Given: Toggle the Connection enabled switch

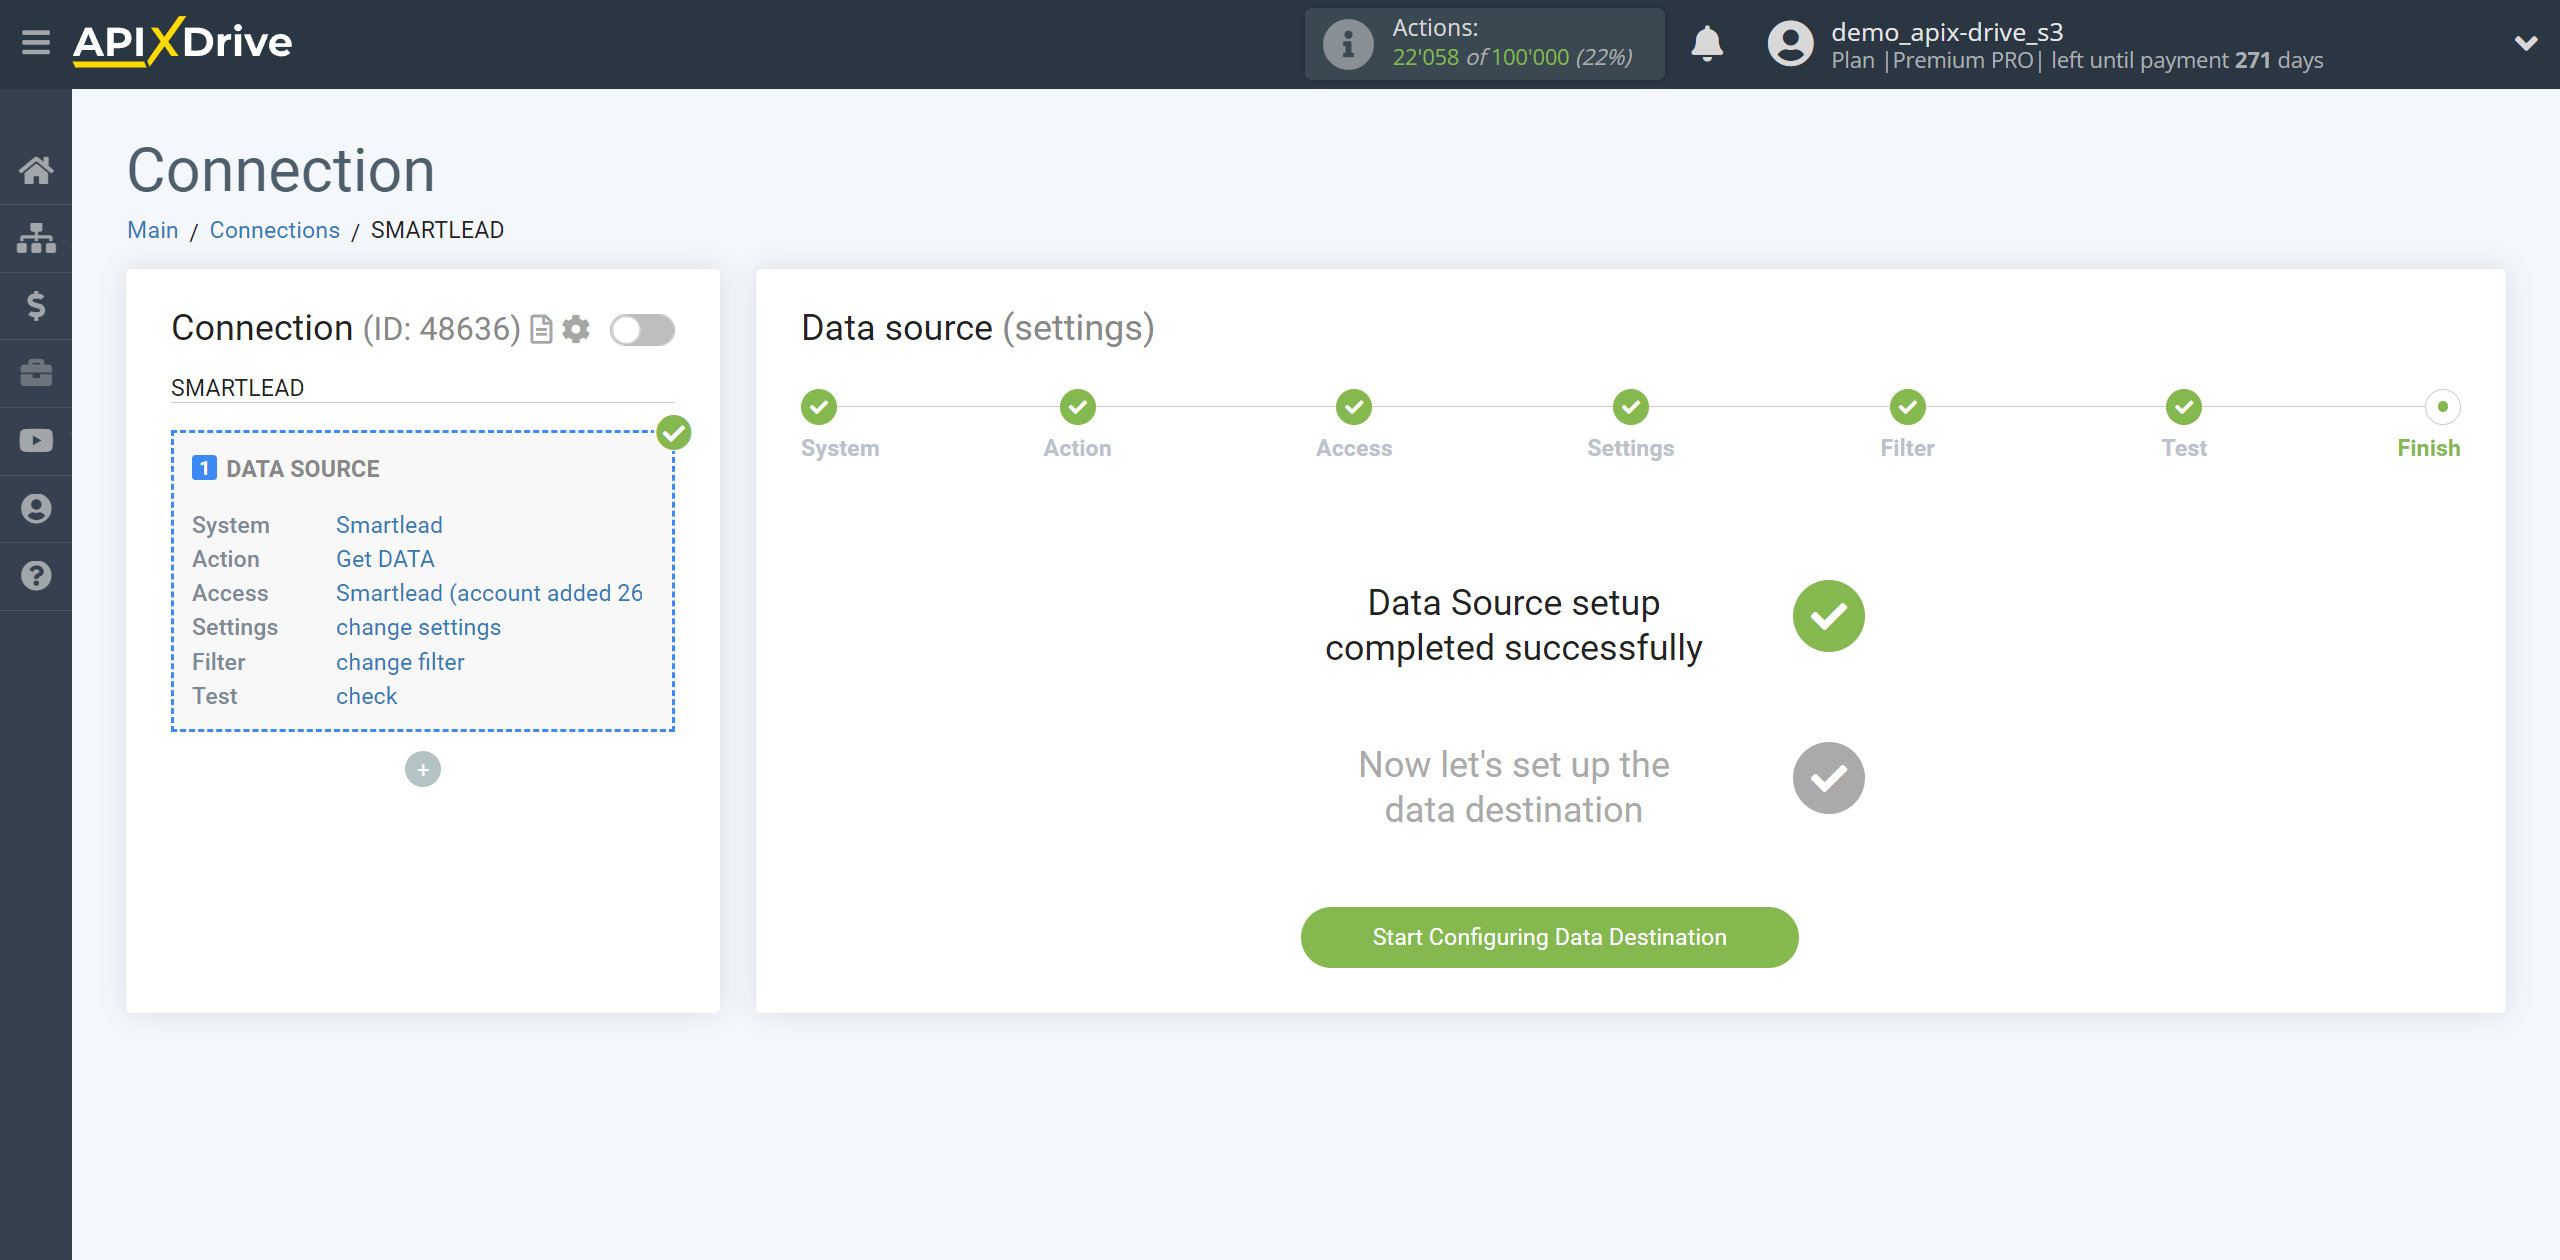Looking at the screenshot, I should pos(642,330).
